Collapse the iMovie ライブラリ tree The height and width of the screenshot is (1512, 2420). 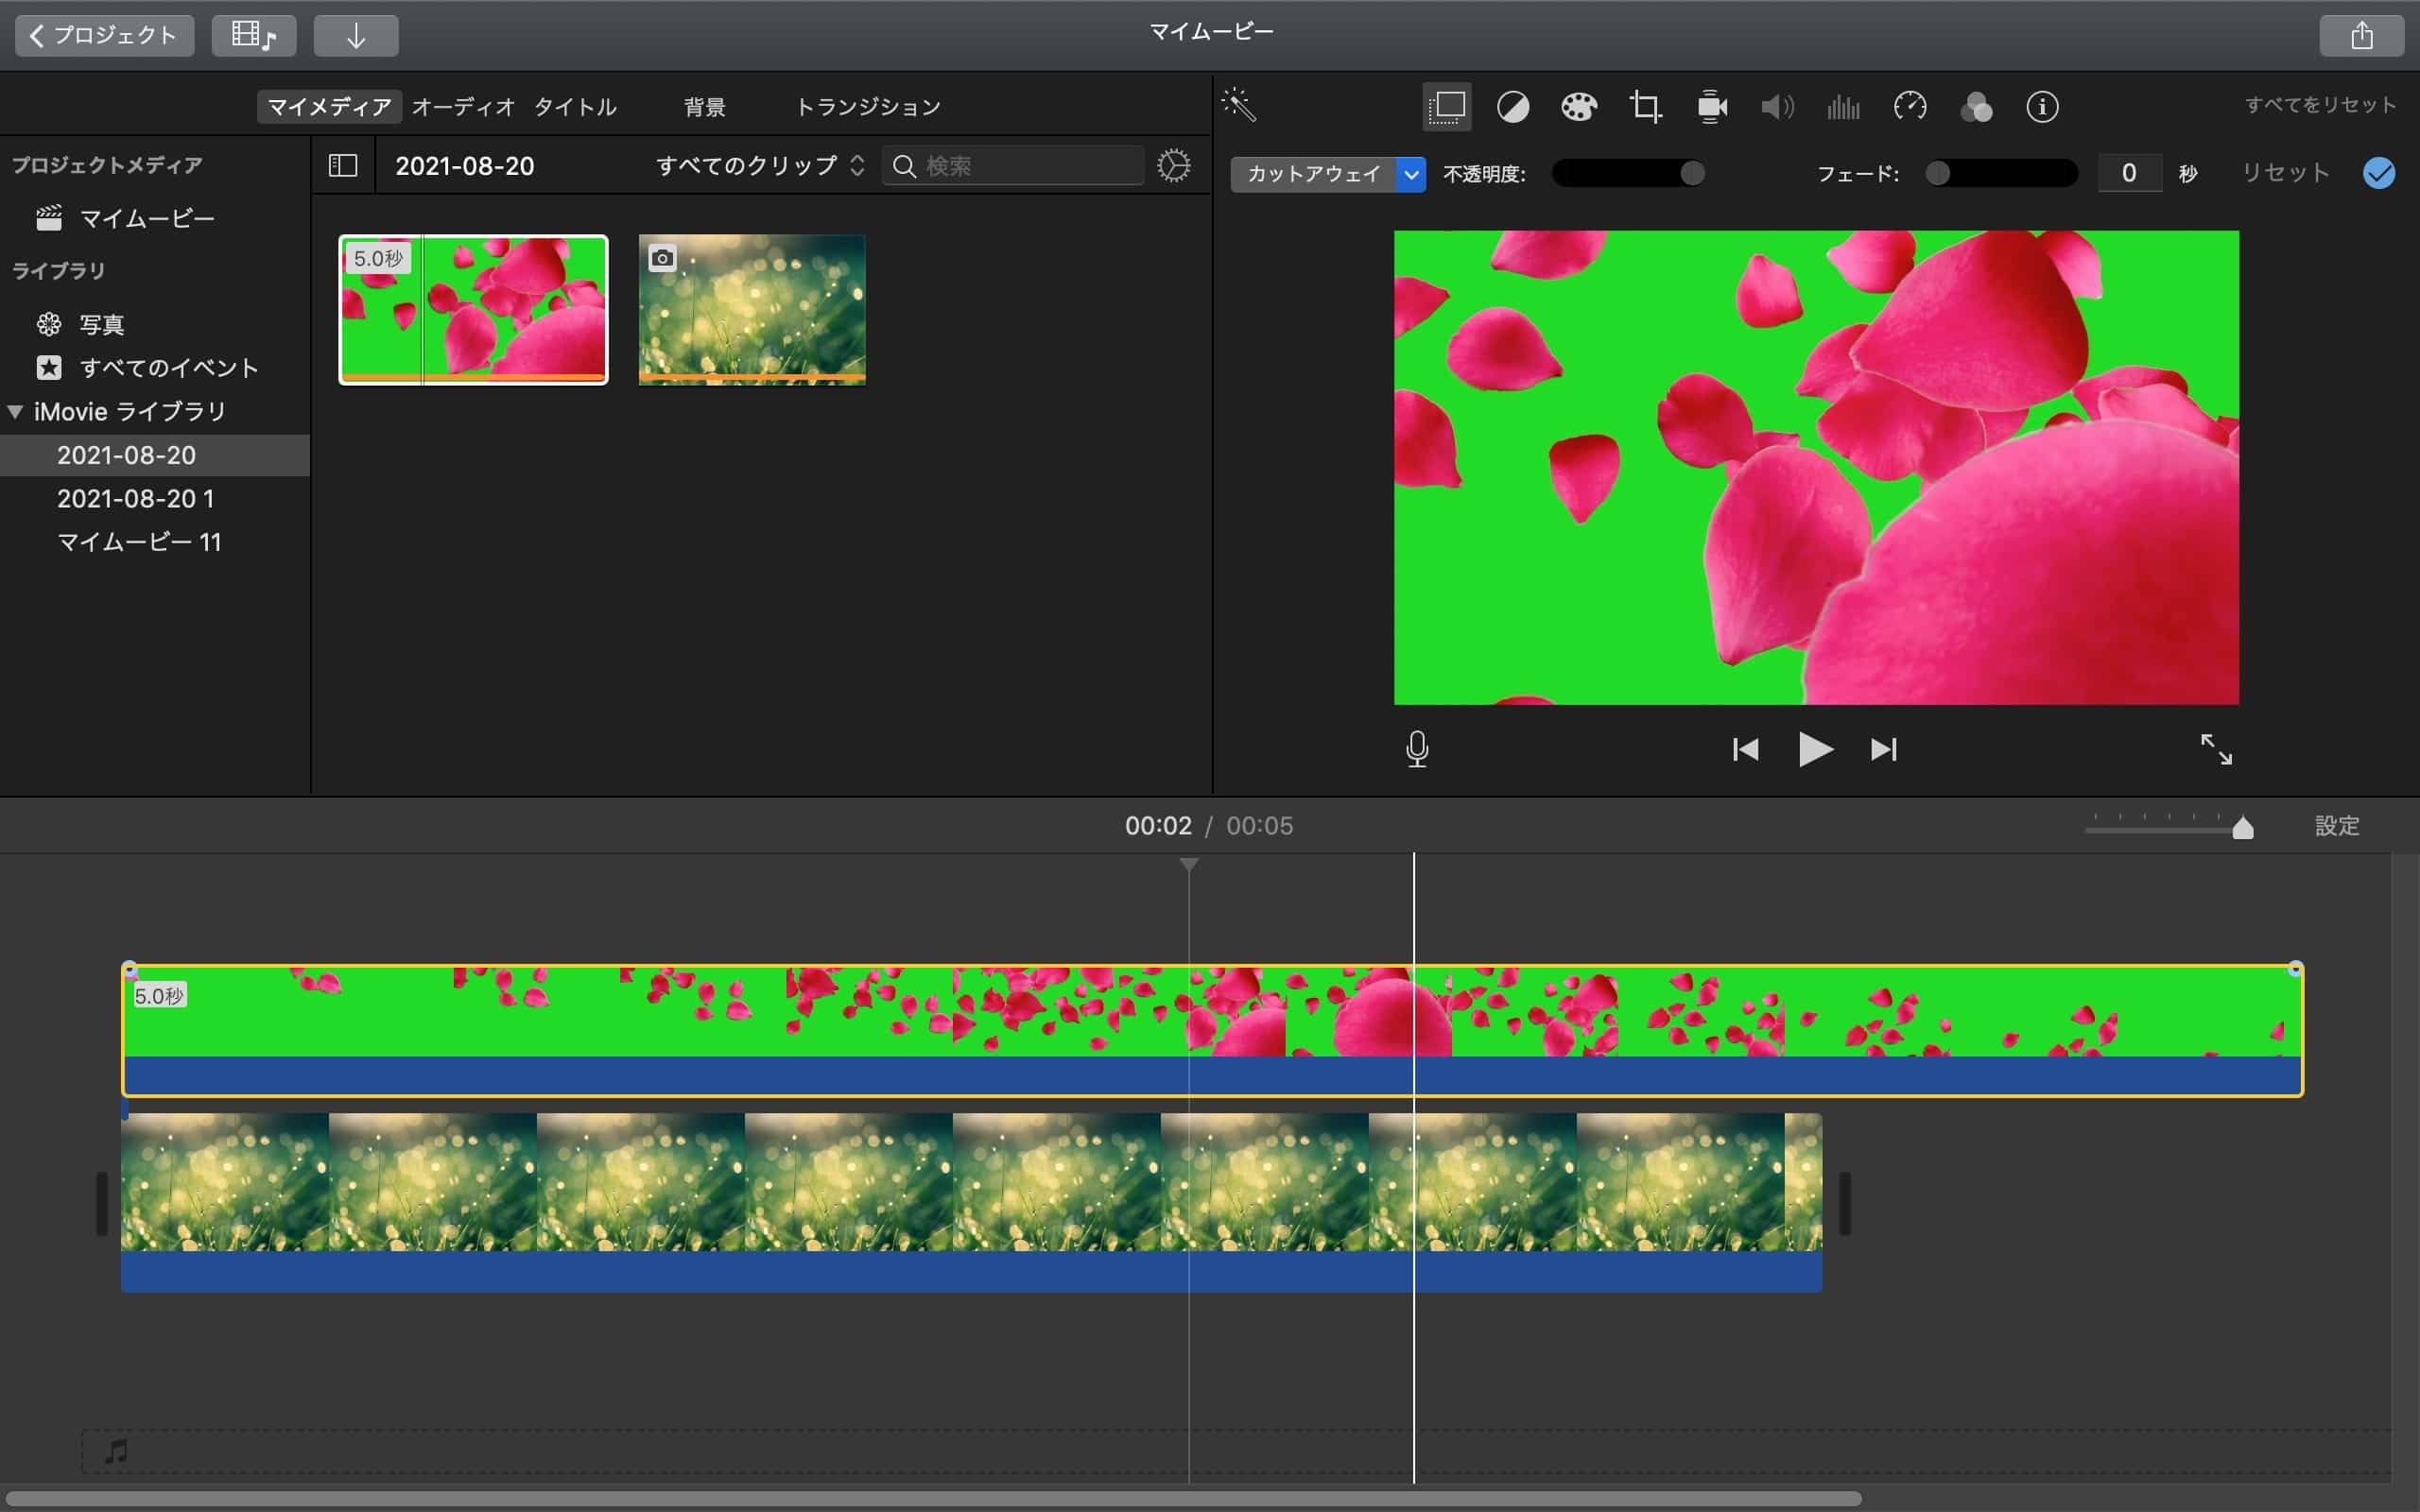[15, 412]
